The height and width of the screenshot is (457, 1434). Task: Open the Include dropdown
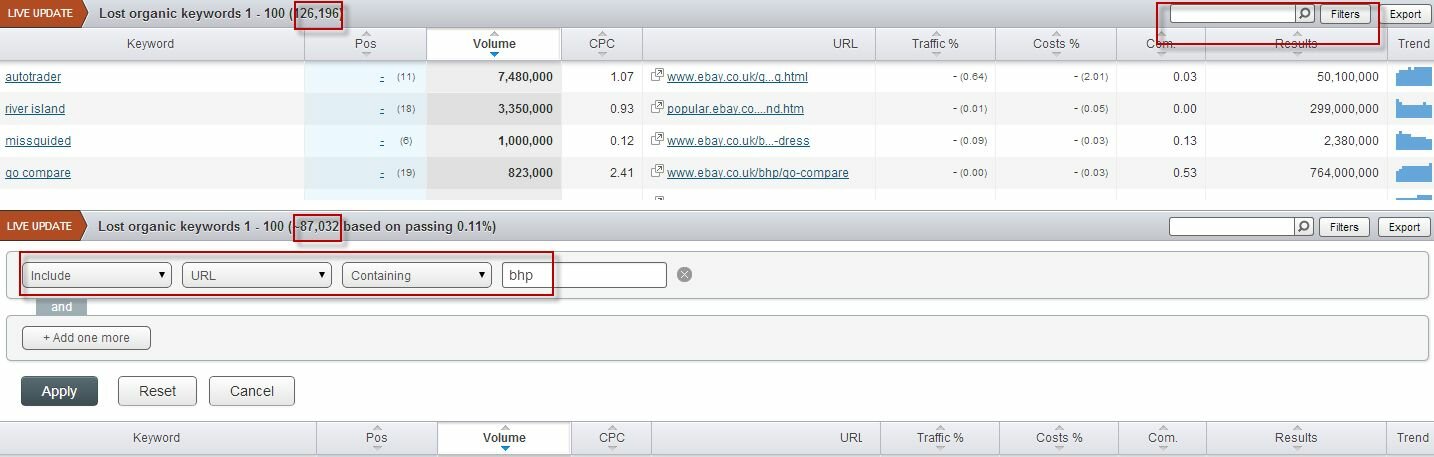click(x=97, y=275)
